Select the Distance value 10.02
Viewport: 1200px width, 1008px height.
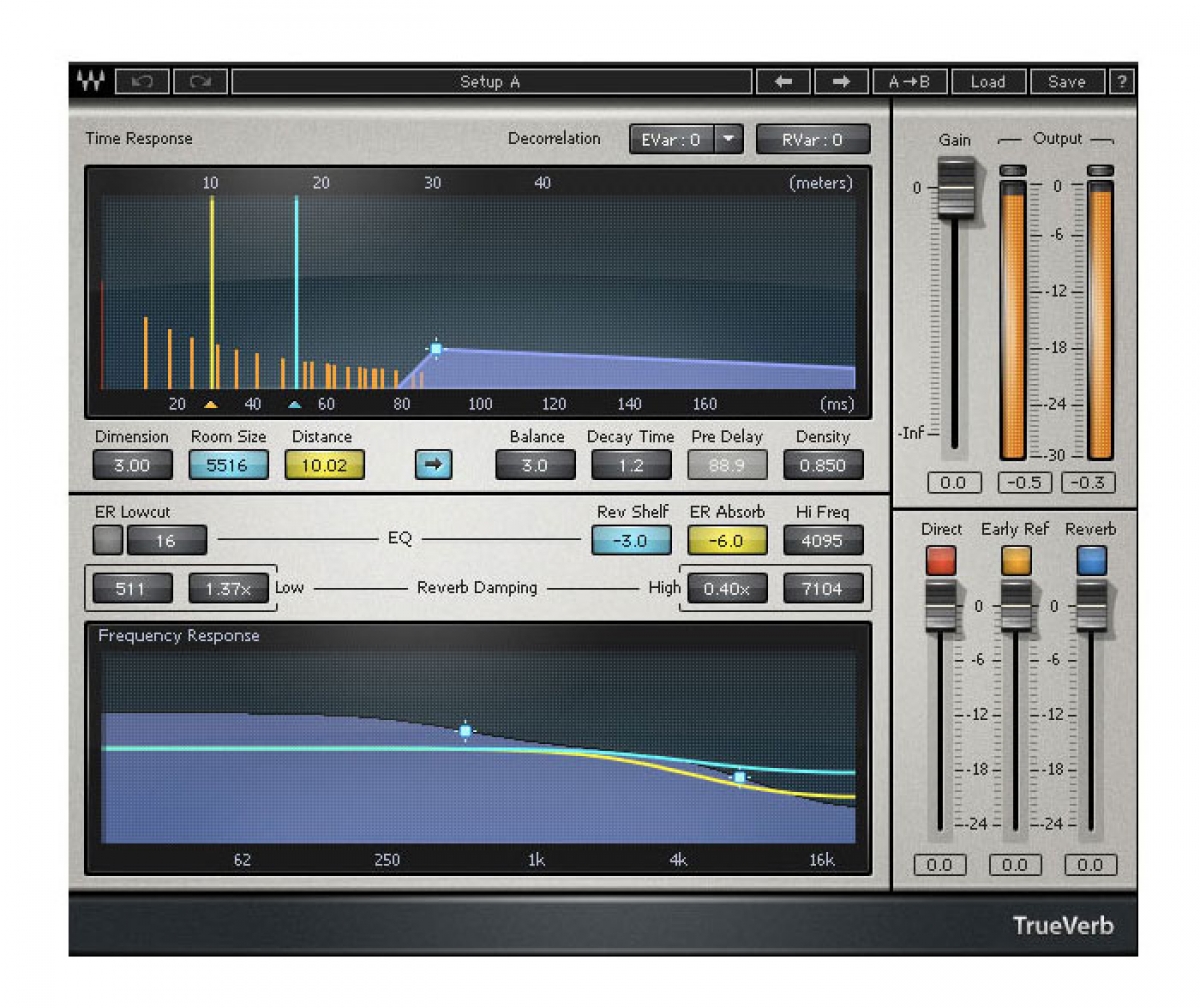[x=324, y=465]
